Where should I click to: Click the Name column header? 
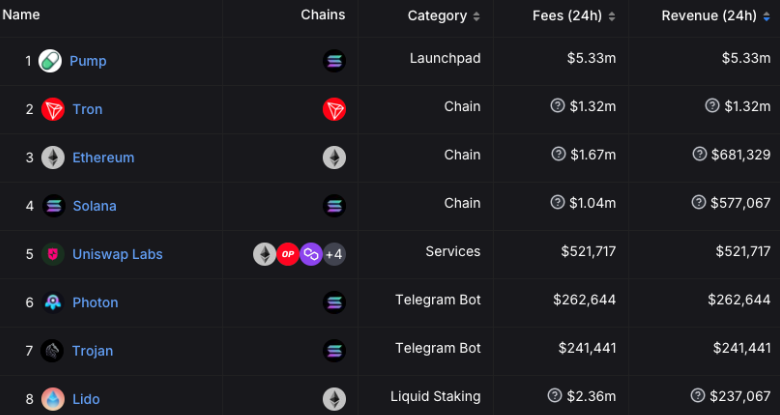[21, 15]
